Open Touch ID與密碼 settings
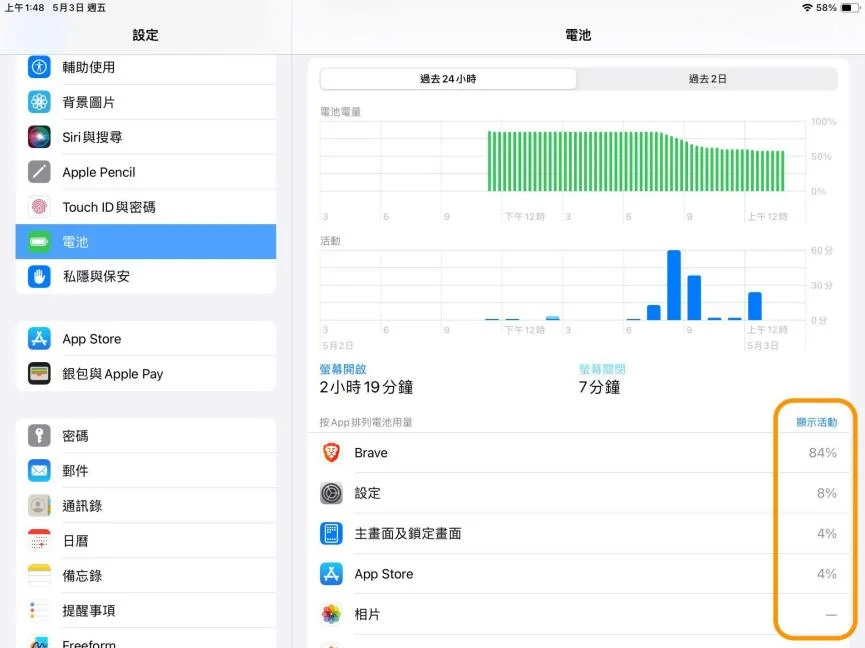 pos(146,207)
